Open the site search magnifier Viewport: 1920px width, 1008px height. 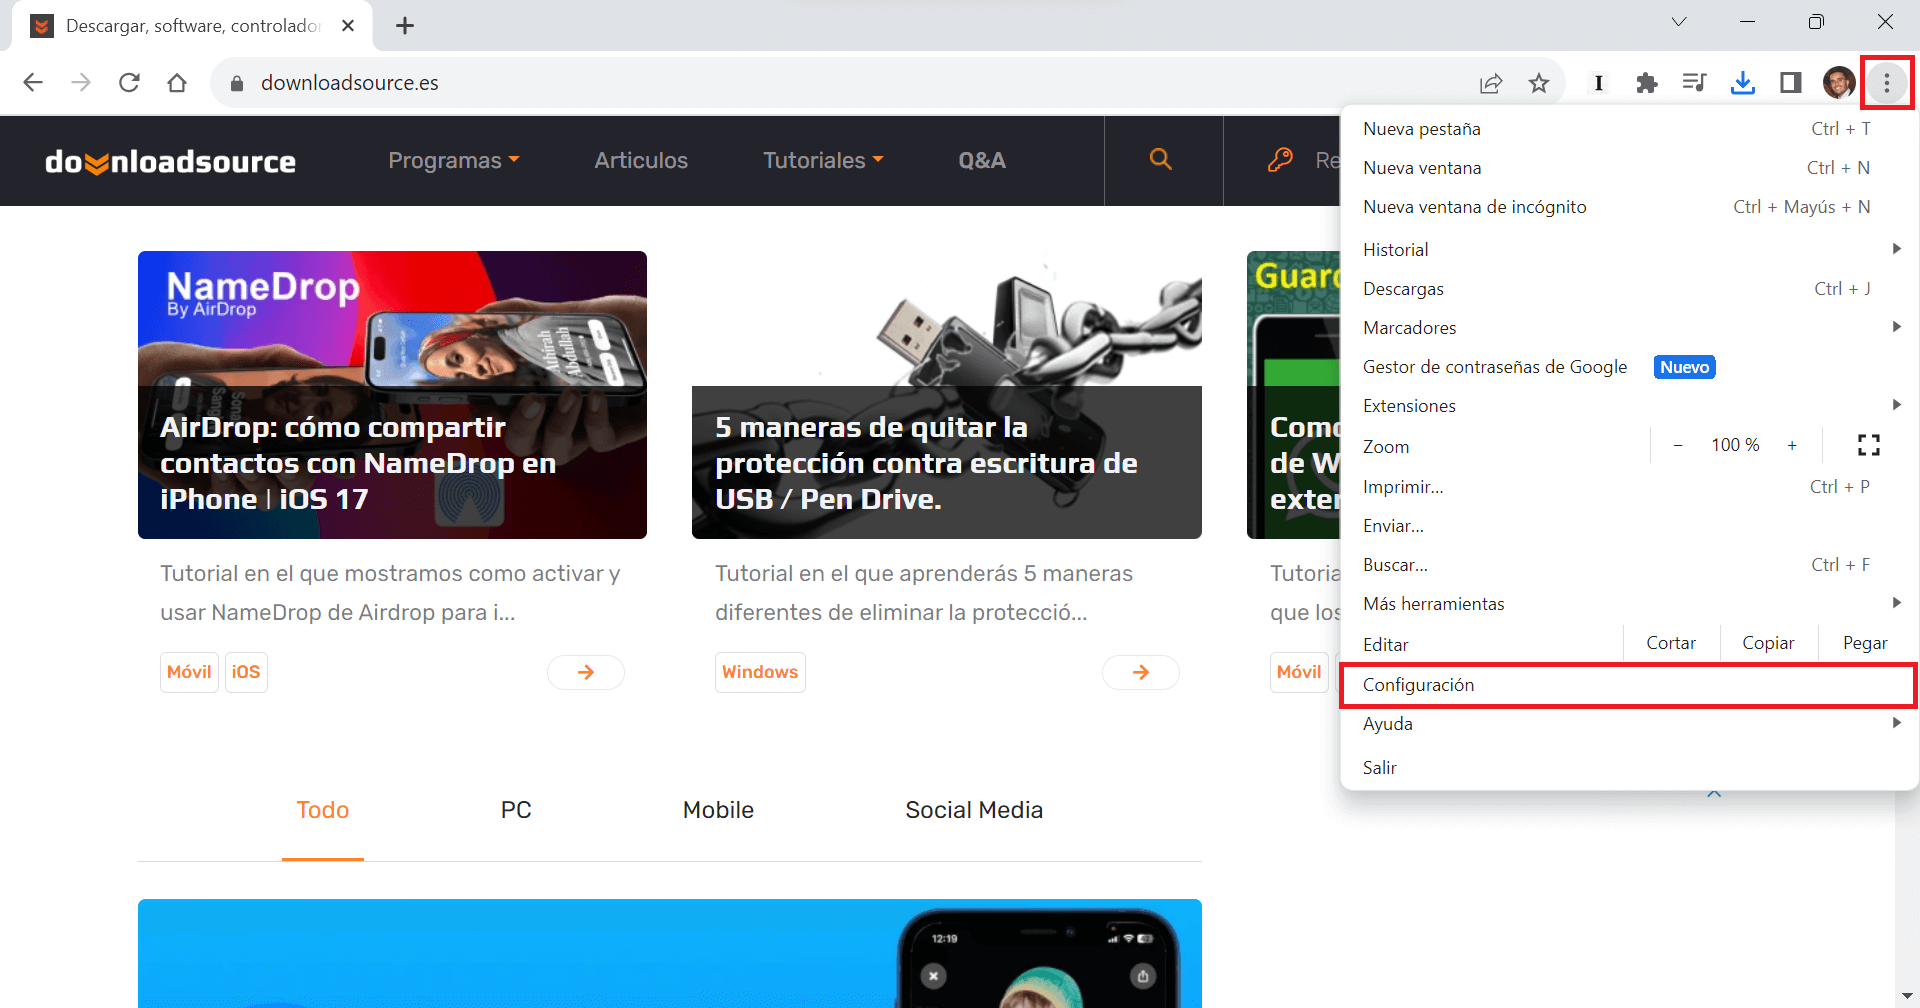(x=1160, y=159)
